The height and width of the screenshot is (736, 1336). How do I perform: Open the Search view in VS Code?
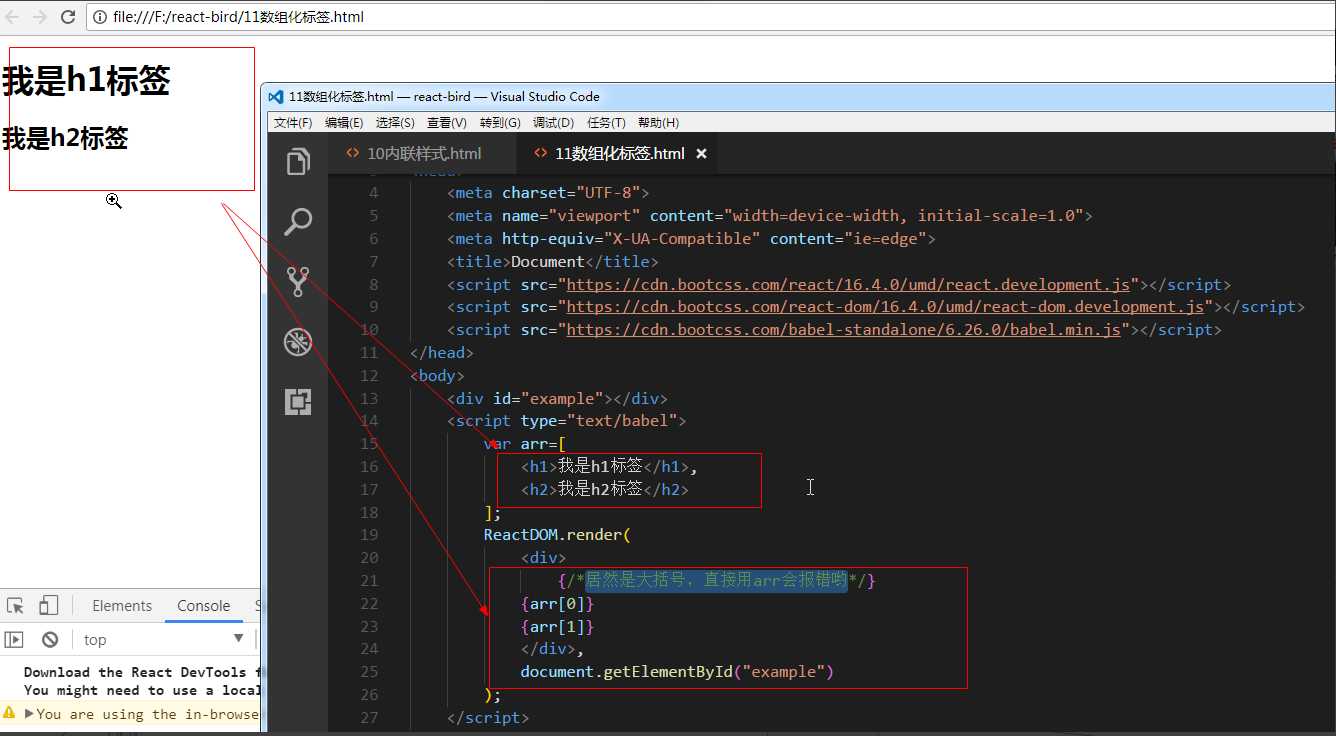pos(298,222)
